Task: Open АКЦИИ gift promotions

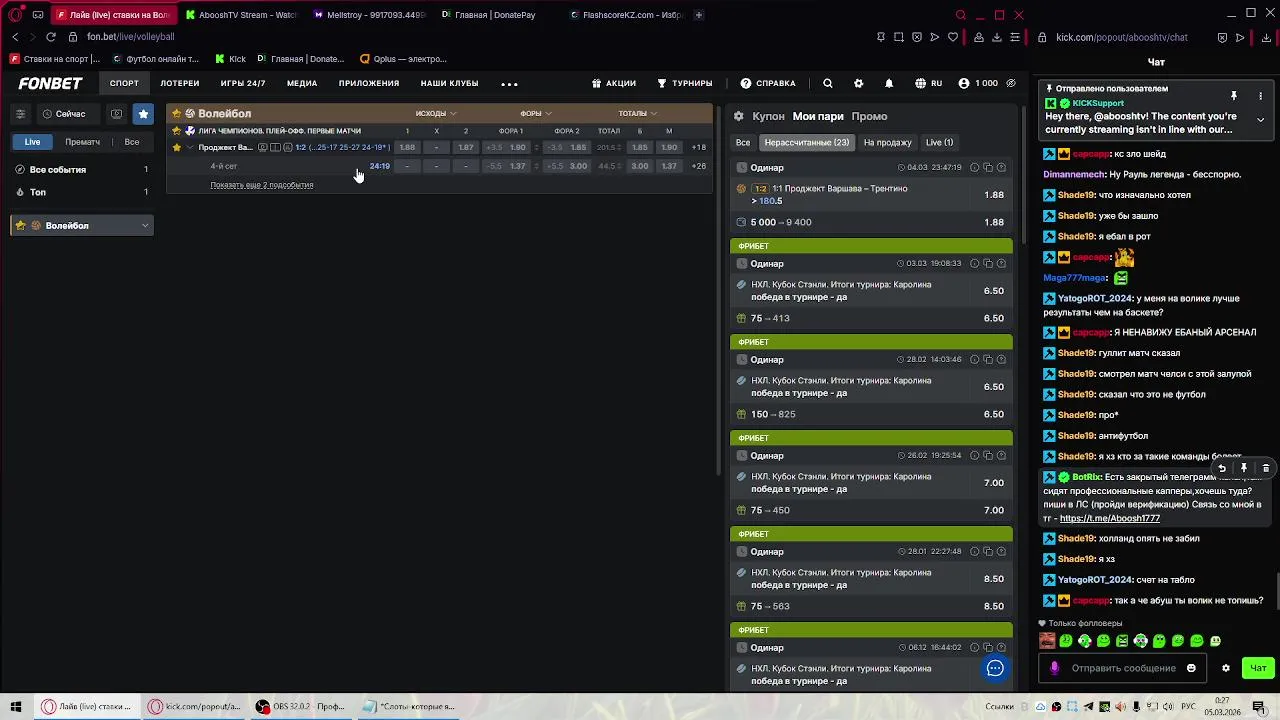Action: 614,83
